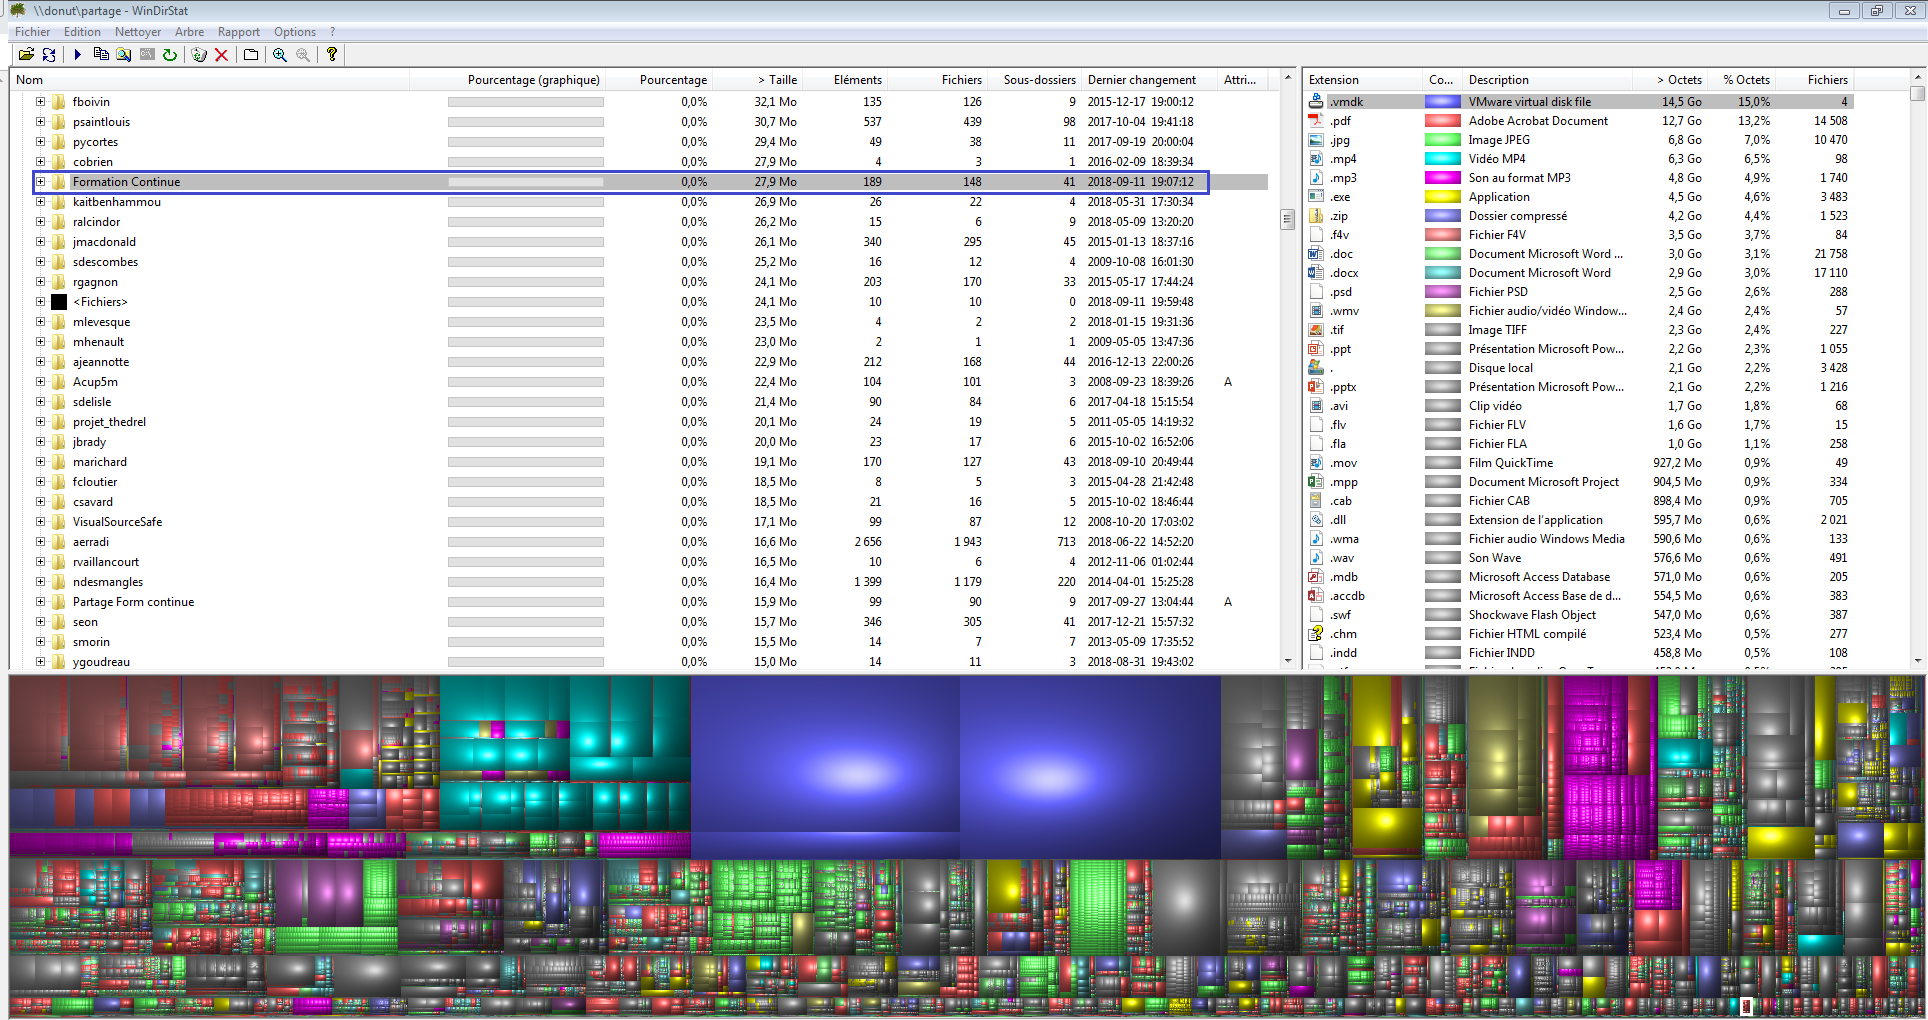This screenshot has height=1020, width=1928.
Task: Click the Zoom In magnifier icon
Action: pos(280,55)
